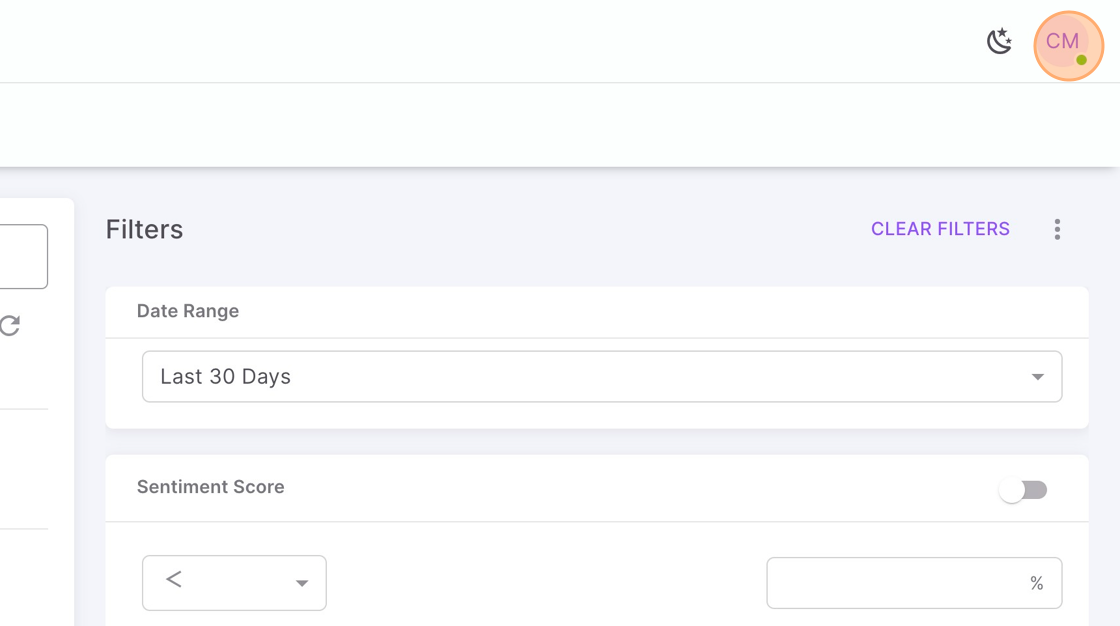The width and height of the screenshot is (1120, 626).
Task: Click the less-than symbol in operator select
Action: tap(174, 580)
